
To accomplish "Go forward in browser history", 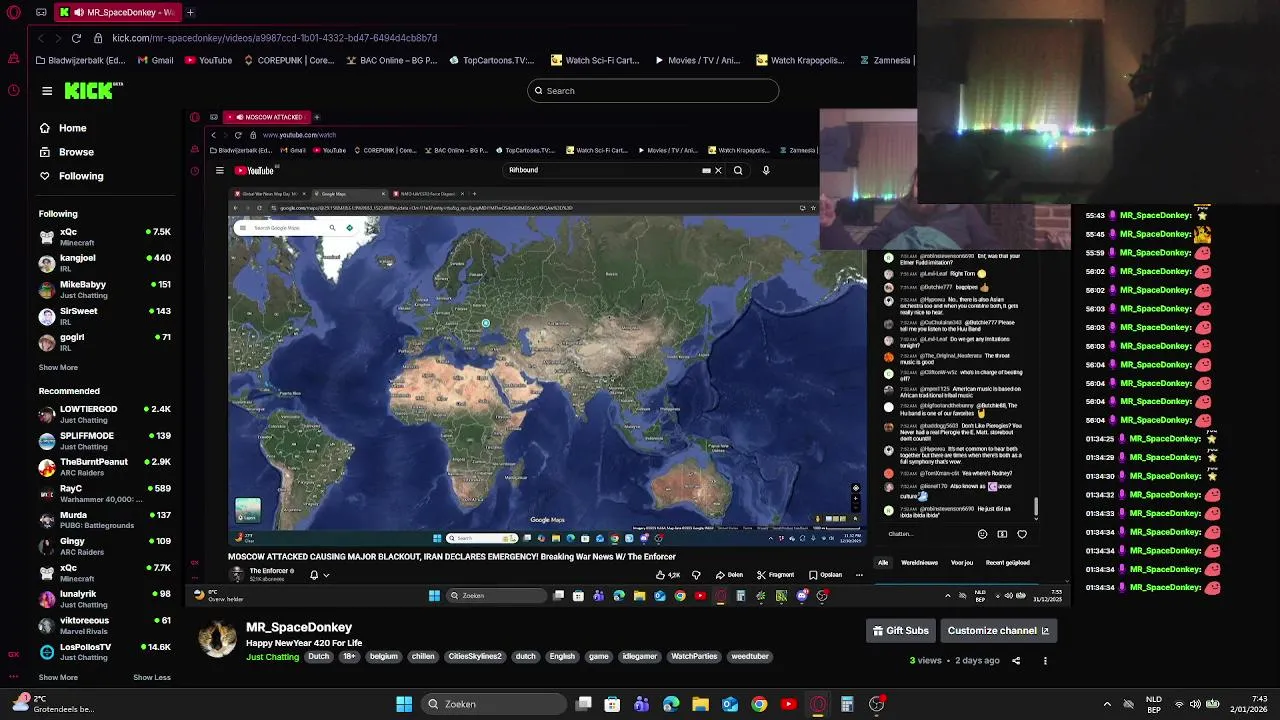I will click(x=58, y=38).
